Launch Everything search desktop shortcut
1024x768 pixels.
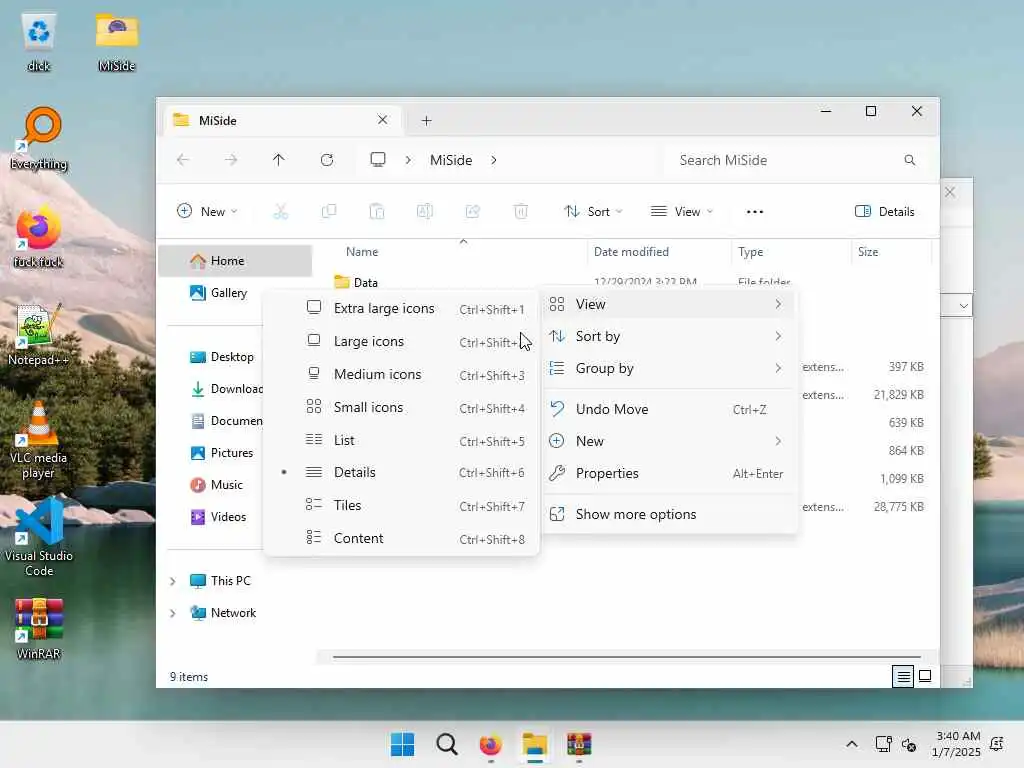point(39,138)
